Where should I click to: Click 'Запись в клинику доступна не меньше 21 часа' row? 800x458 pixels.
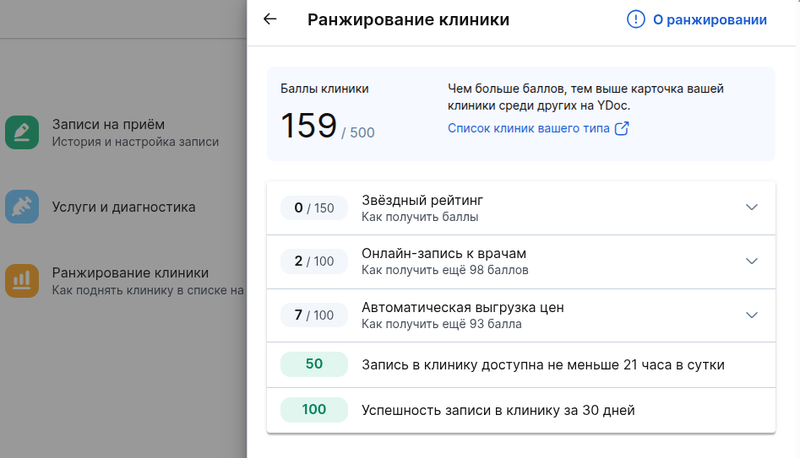[x=521, y=365]
